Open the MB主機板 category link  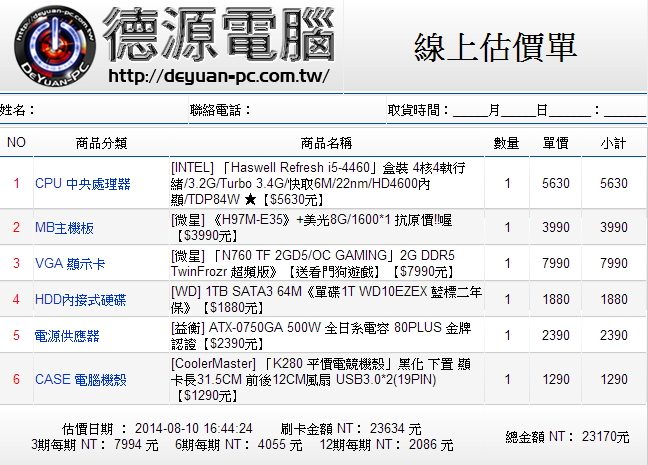64,227
